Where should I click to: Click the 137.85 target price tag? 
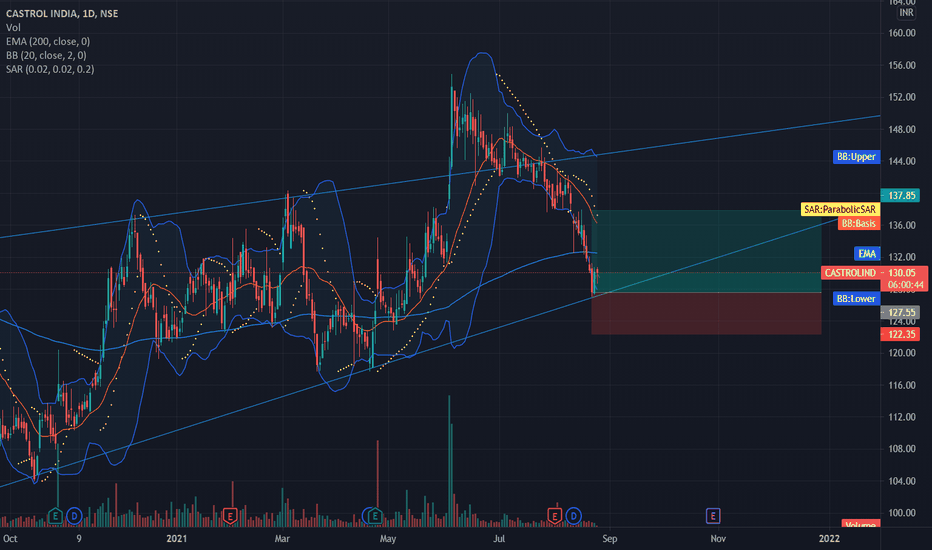tap(900, 196)
